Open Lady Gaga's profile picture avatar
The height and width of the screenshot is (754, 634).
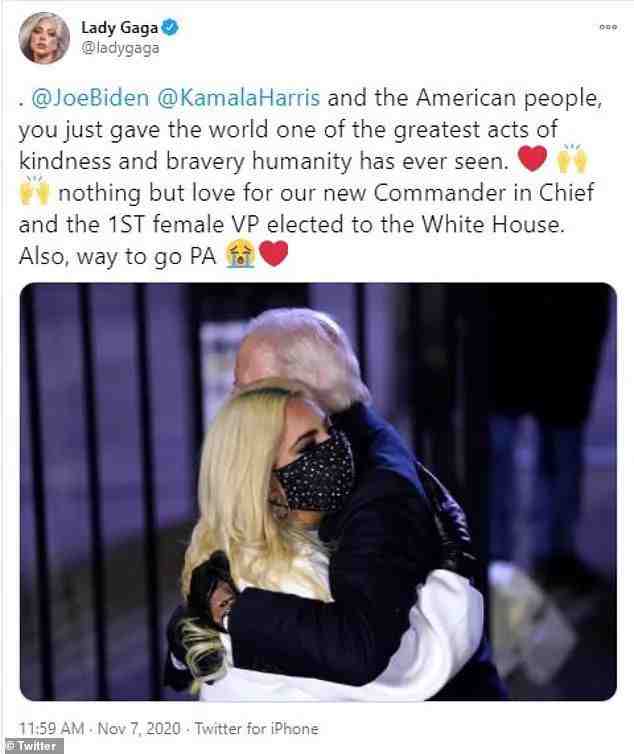(x=44, y=38)
